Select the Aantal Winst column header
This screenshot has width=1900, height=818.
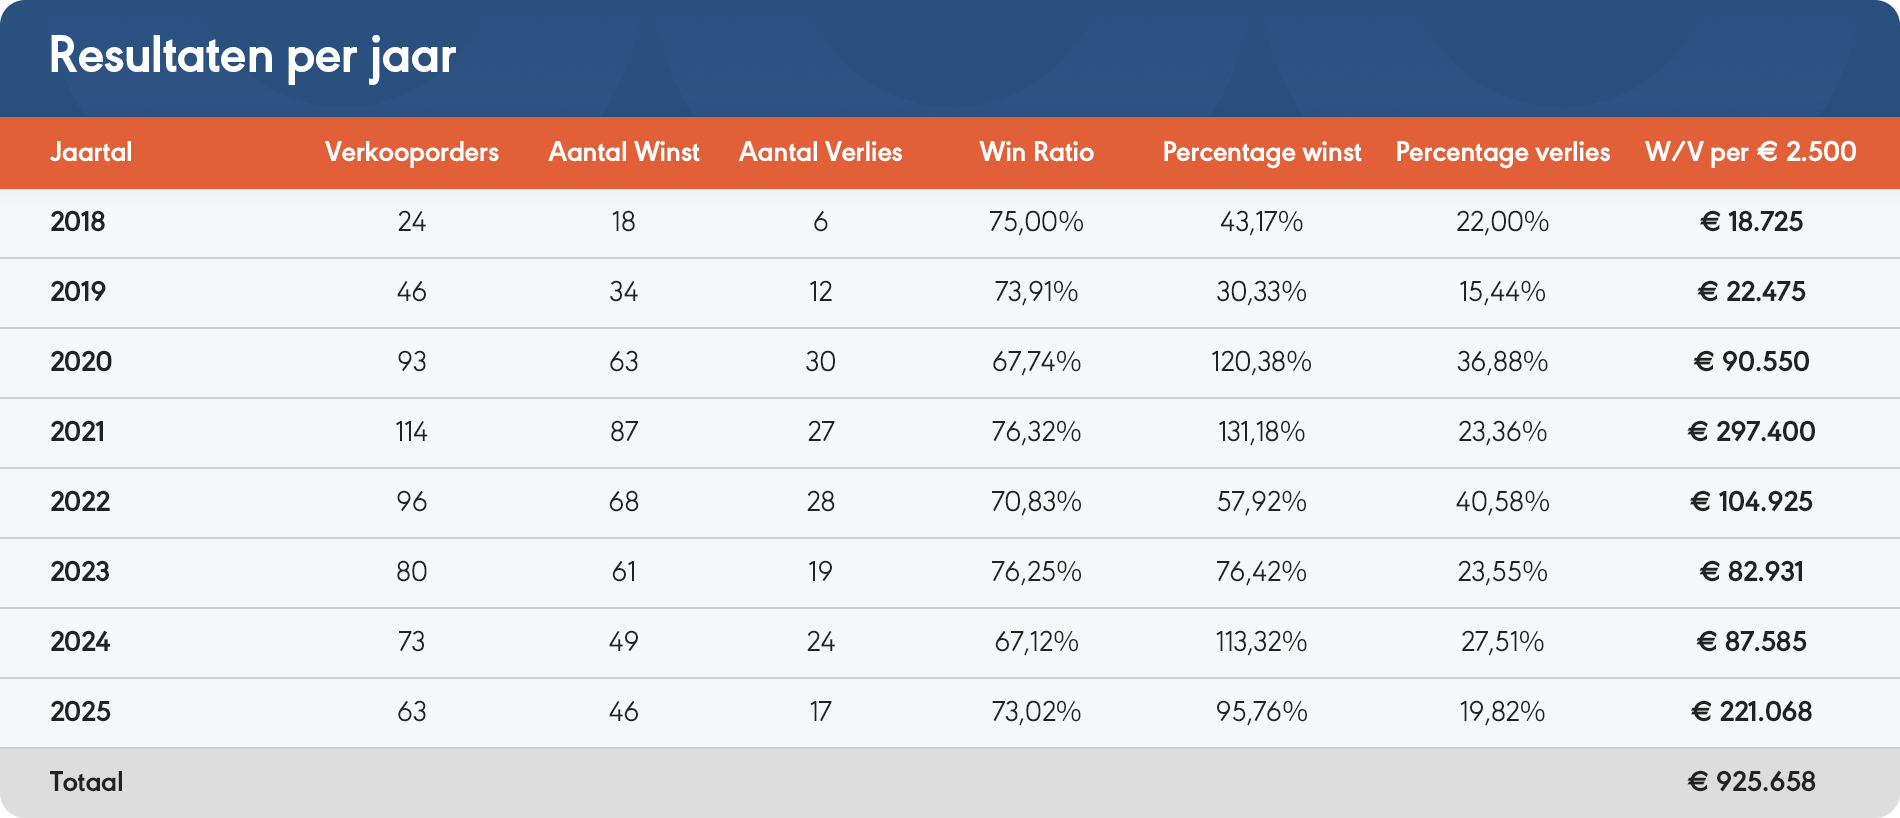pos(623,152)
